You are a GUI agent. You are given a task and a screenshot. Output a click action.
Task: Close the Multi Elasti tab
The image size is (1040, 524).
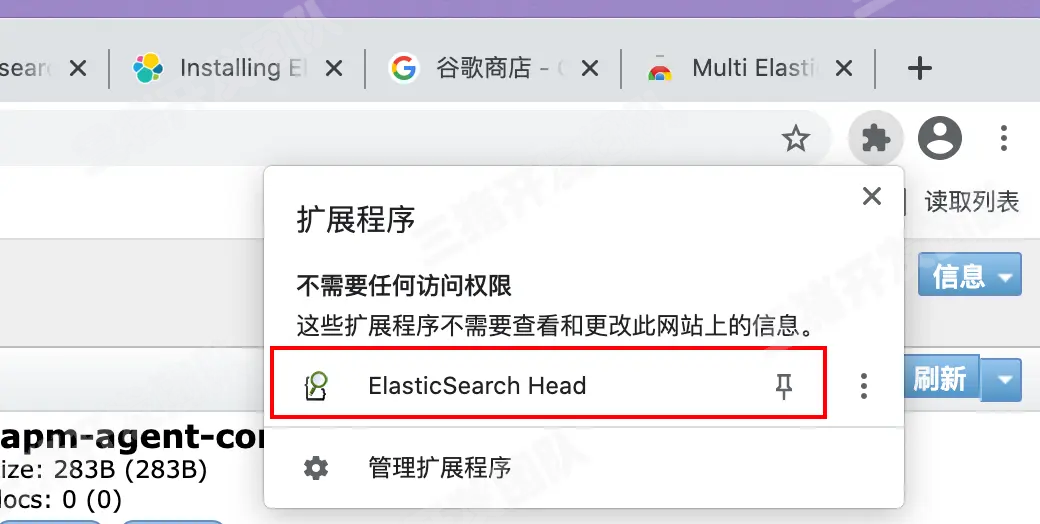click(x=844, y=68)
